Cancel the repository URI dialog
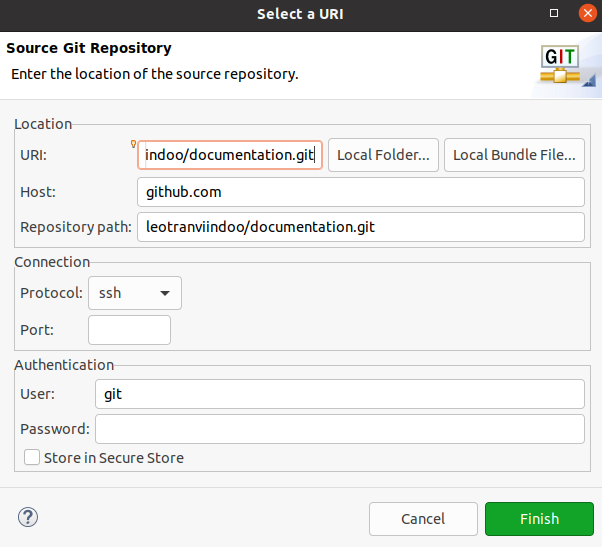602x547 pixels. coord(423,519)
